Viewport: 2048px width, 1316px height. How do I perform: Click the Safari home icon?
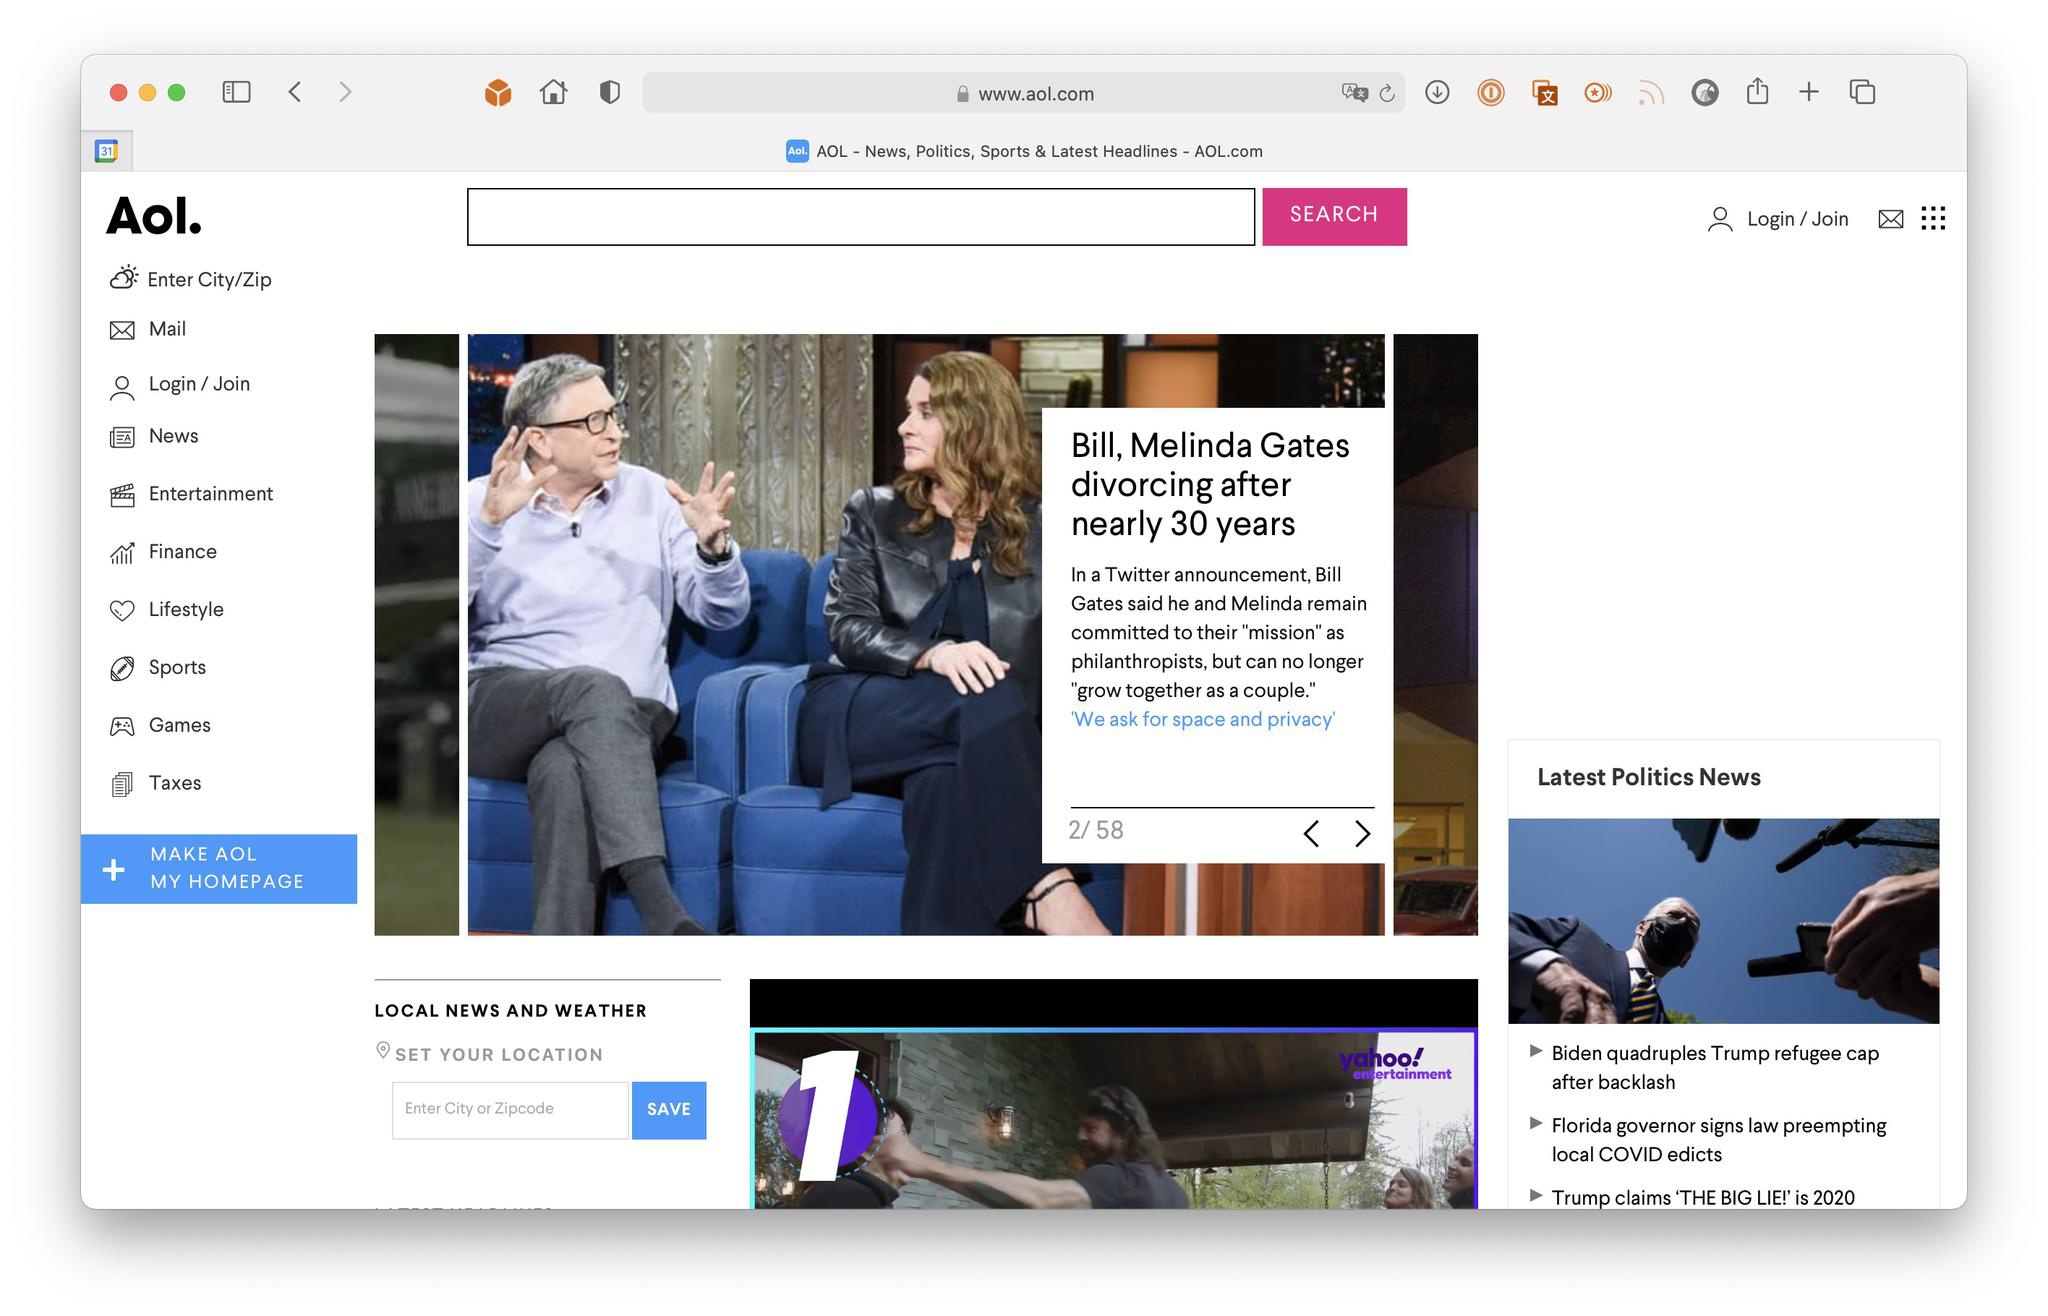553,92
